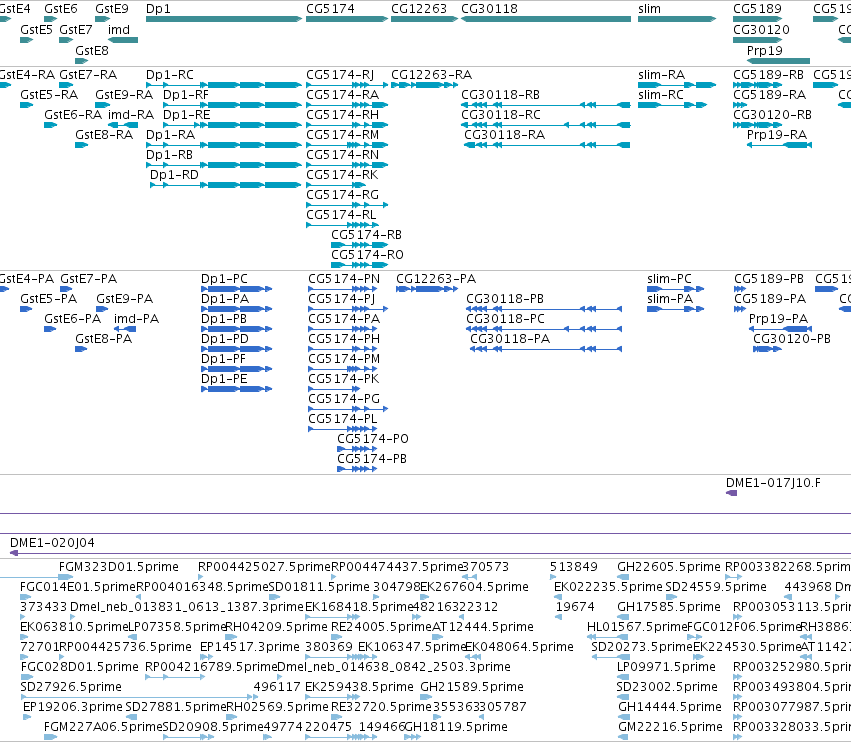
Task: Select EST GH14444.5prime
Action: click(670, 706)
